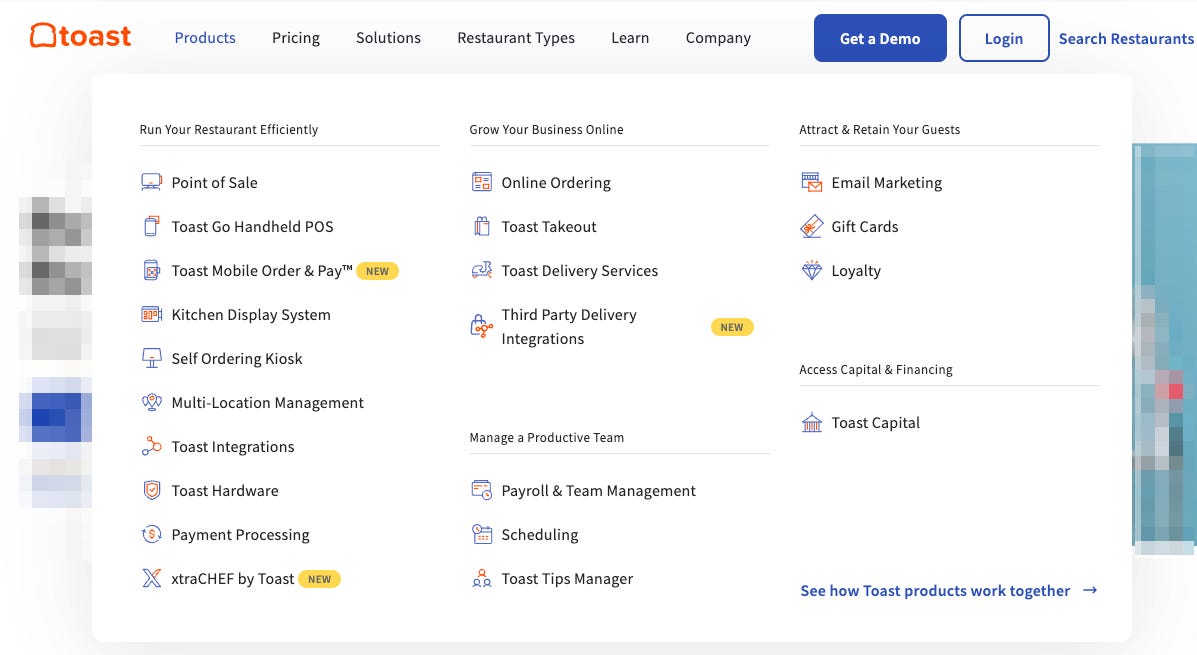Open the Point of Sale link
This screenshot has width=1197, height=655.
215,182
